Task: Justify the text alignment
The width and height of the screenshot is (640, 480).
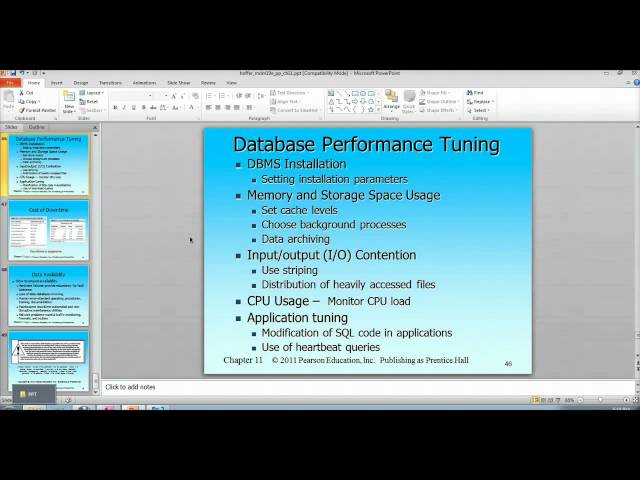Action: 237,108
